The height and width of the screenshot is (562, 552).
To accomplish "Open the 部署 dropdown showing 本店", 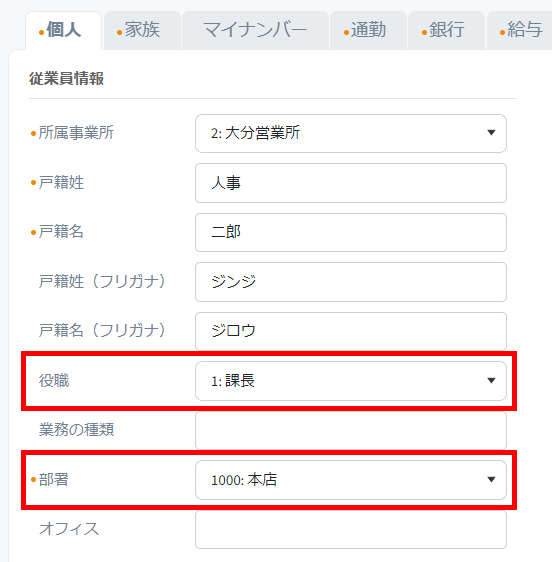I will tap(351, 480).
